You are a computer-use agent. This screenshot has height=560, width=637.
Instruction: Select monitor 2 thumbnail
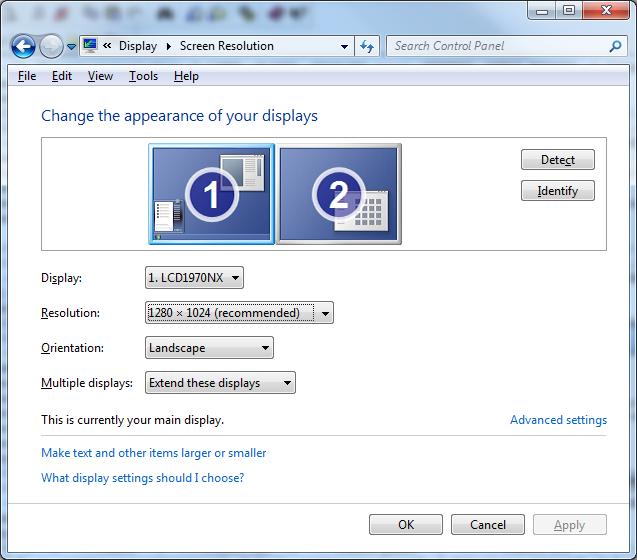click(x=339, y=194)
